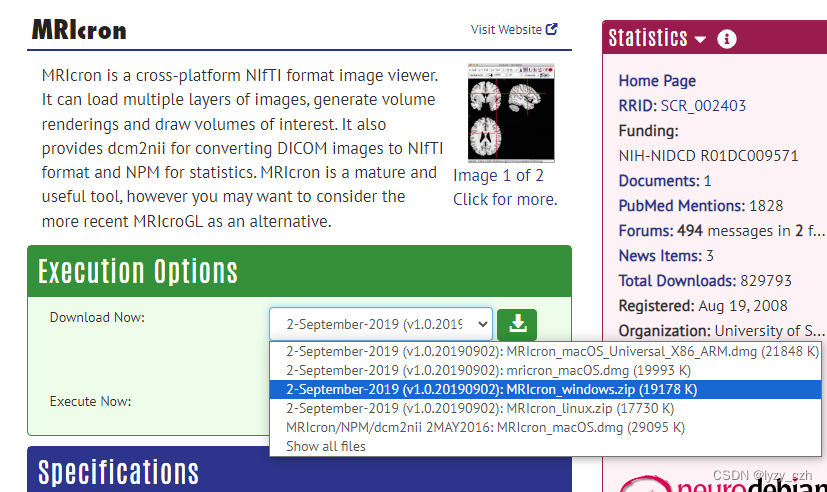Open the Documents statistics link

pos(659,181)
